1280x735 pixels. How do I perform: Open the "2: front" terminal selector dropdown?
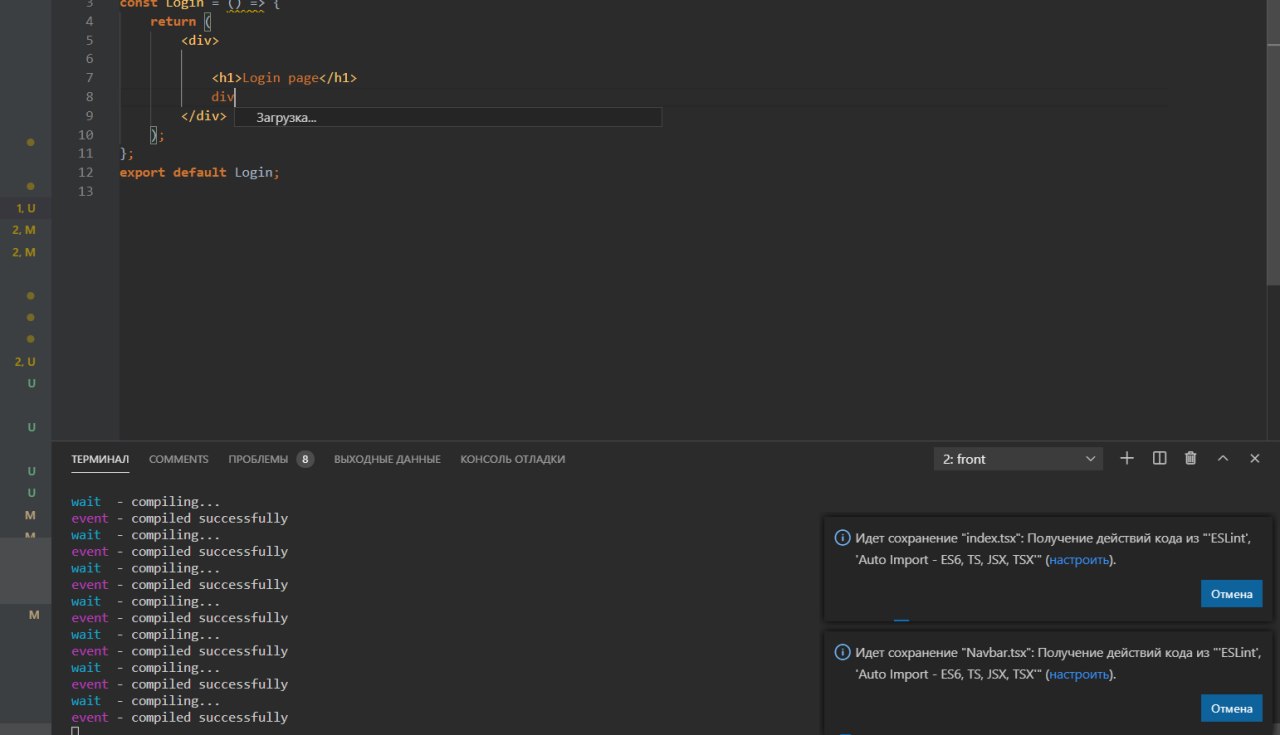click(1019, 459)
